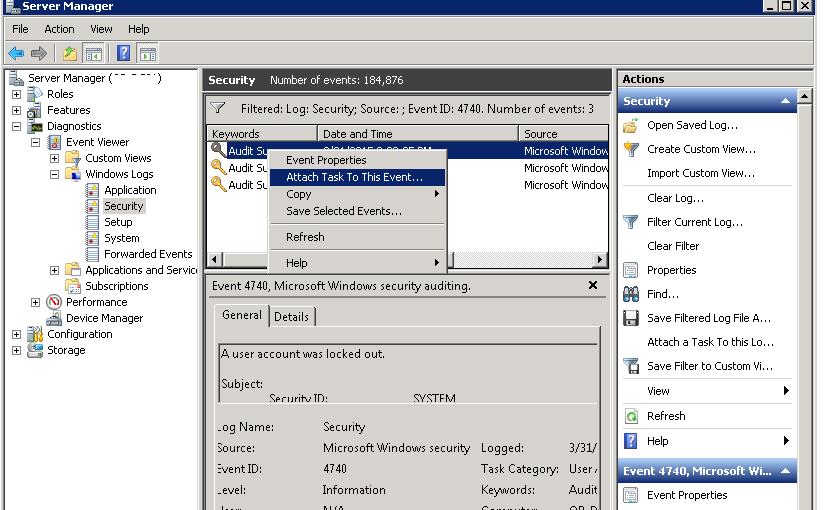This screenshot has height=510, width=823.
Task: Select the System log in the tree
Action: 122,238
